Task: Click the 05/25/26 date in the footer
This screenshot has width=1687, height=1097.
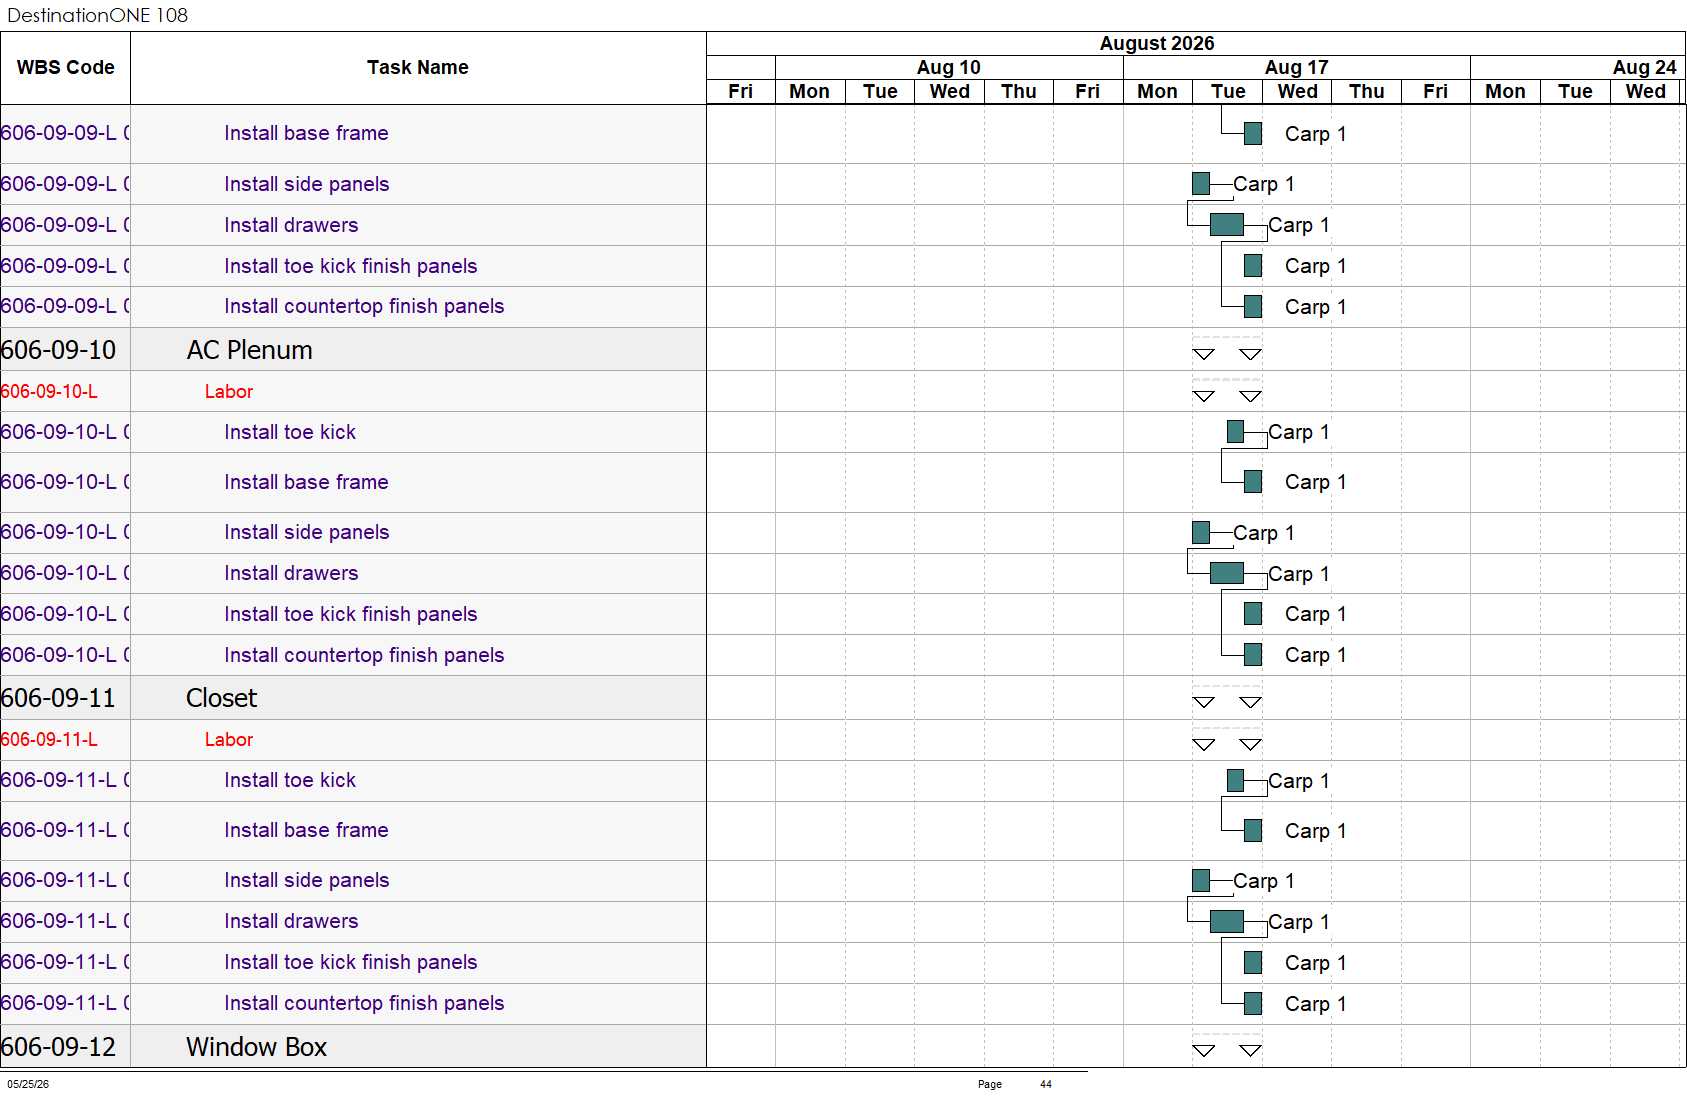Action: [x=28, y=1084]
